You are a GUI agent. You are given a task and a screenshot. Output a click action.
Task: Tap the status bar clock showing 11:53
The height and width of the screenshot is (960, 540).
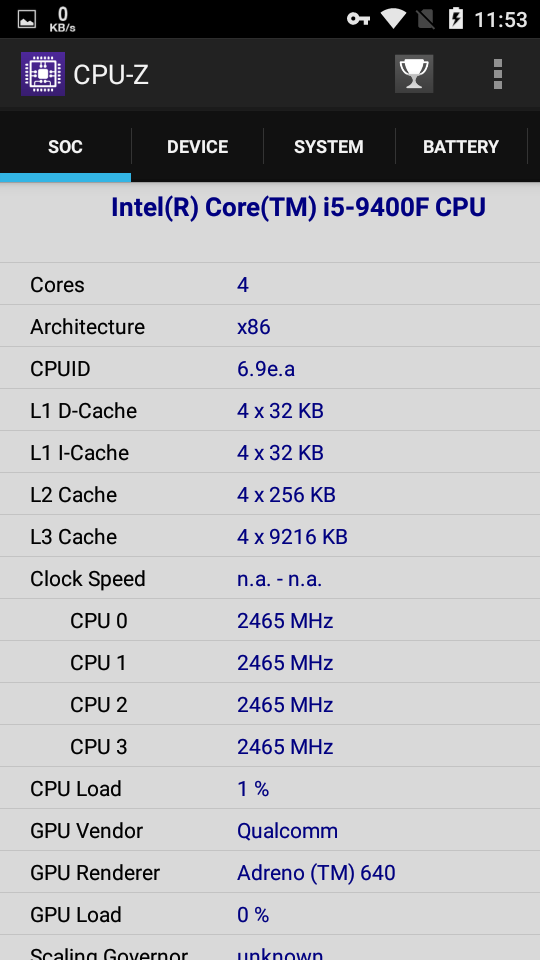coord(501,20)
